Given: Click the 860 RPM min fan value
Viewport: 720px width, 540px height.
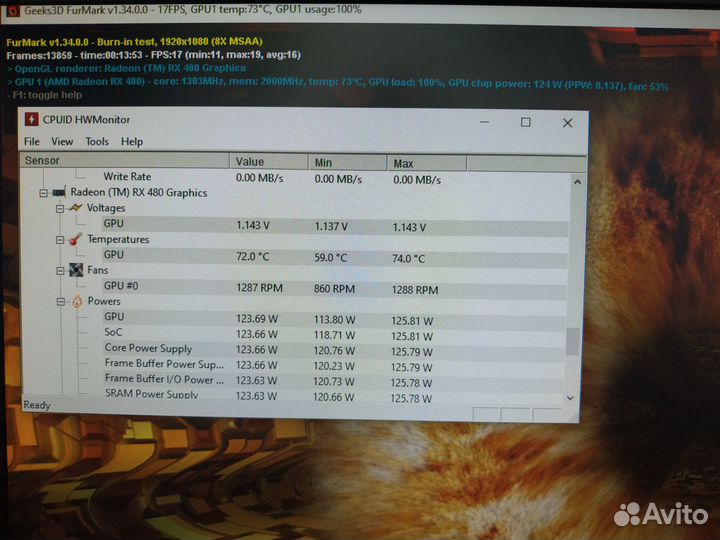Looking at the screenshot, I should coord(334,289).
